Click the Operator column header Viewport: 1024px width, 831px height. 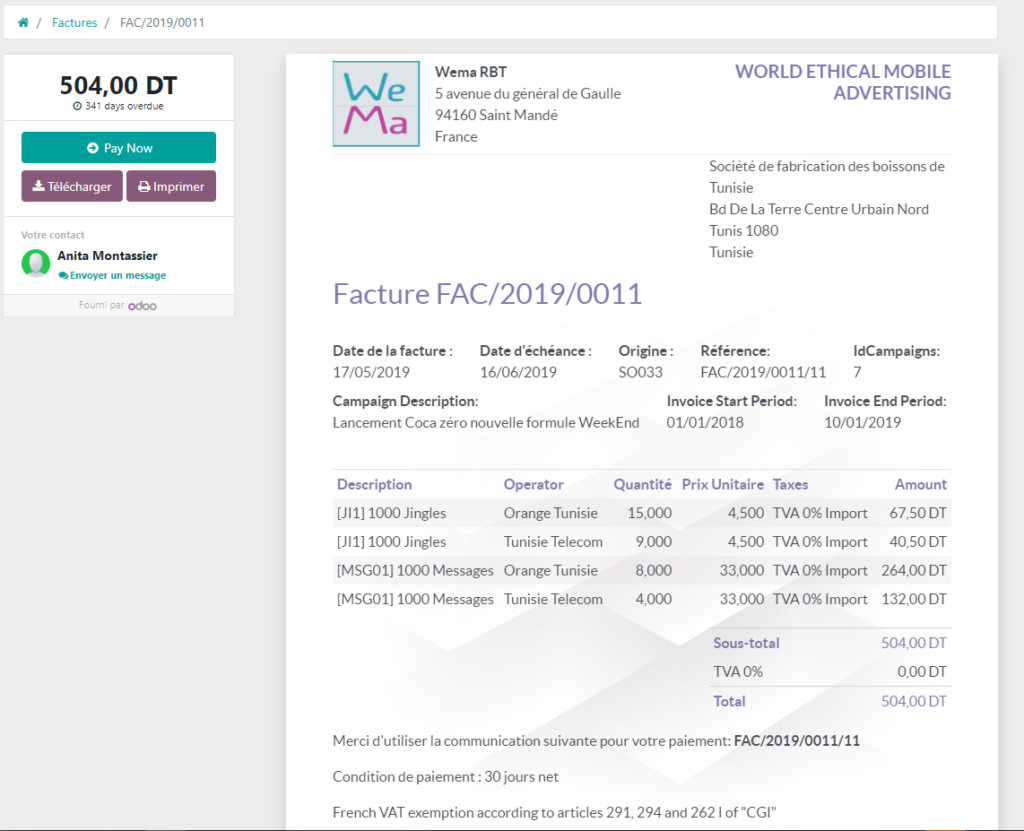pos(533,484)
